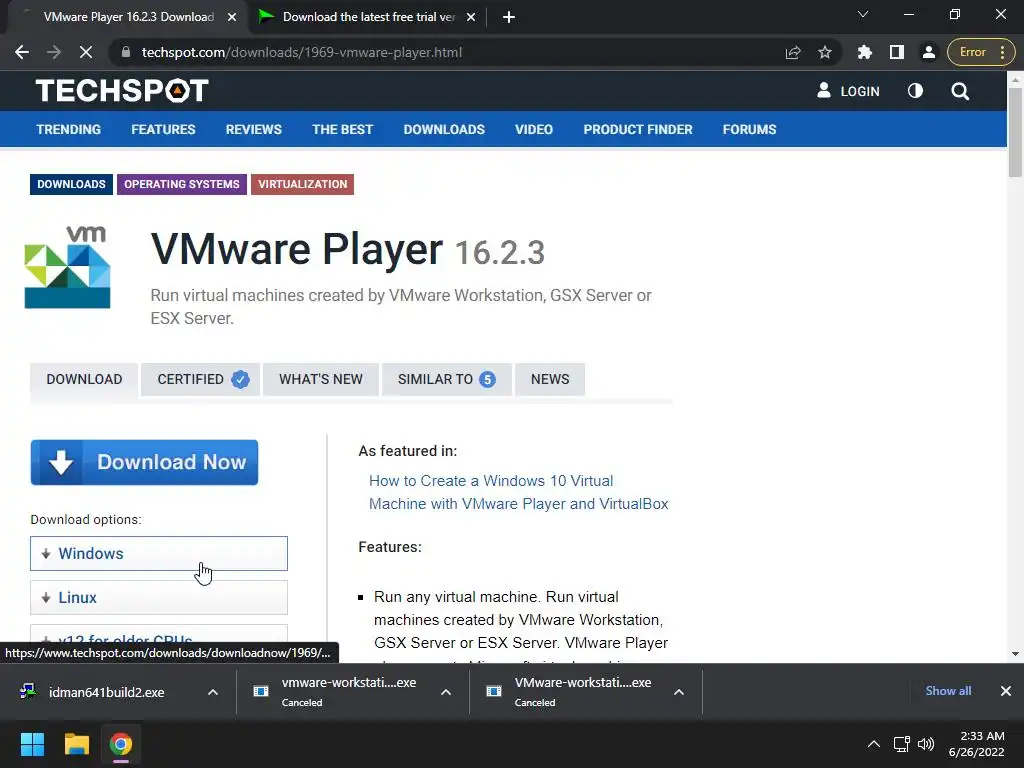View site info via the padlock icon
The image size is (1024, 768).
click(x=127, y=52)
